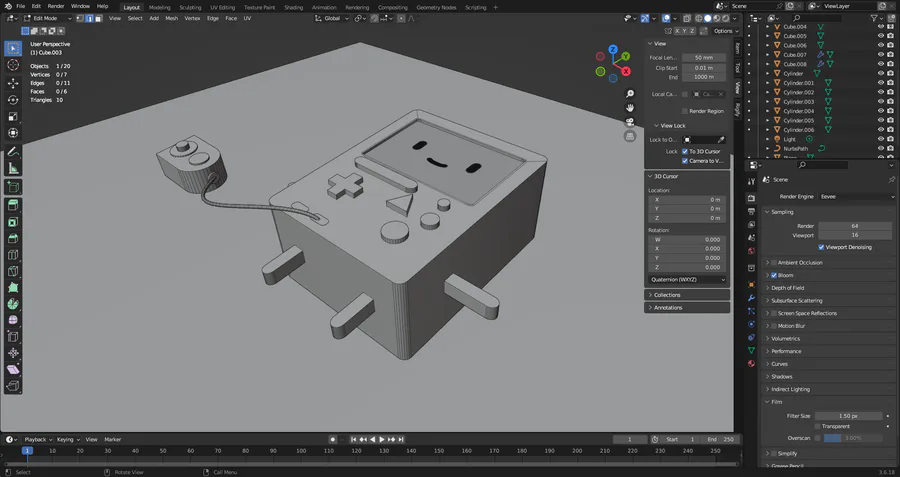
Task: Expand the Annotations panel
Action: (687, 308)
